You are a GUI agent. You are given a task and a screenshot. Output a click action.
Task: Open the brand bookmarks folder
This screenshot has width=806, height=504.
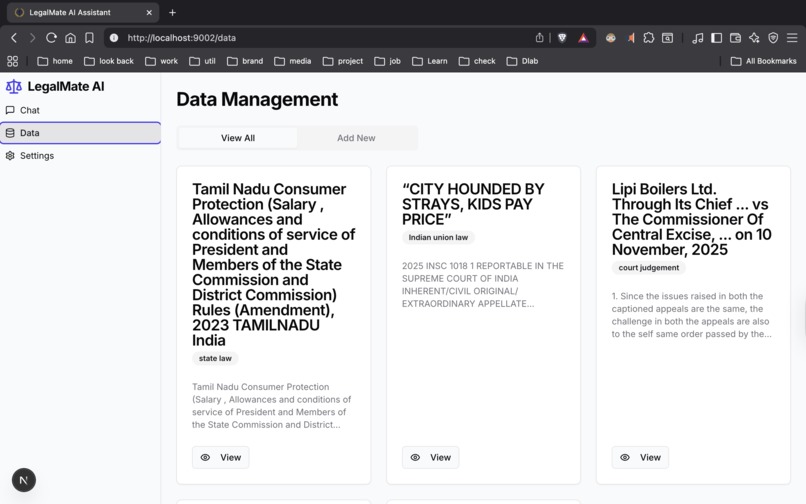coord(245,61)
